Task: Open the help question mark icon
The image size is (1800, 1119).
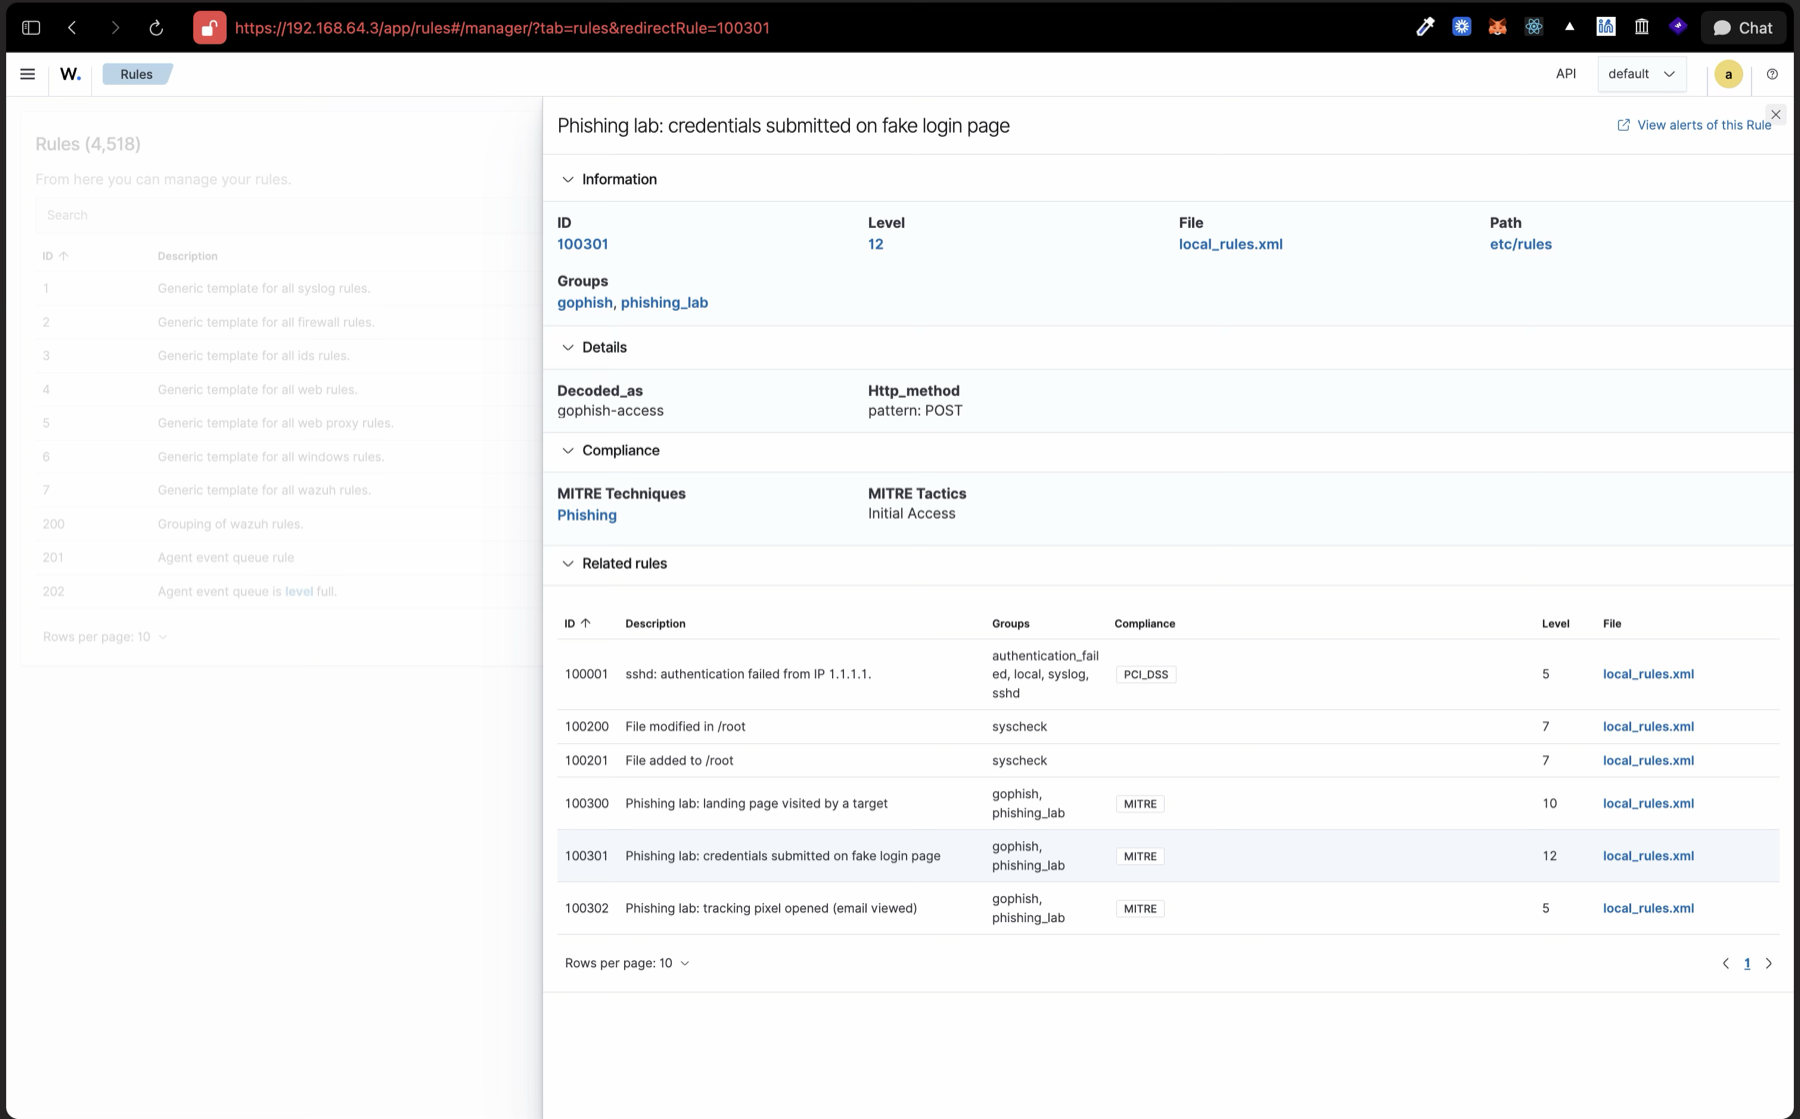Action: coord(1772,74)
